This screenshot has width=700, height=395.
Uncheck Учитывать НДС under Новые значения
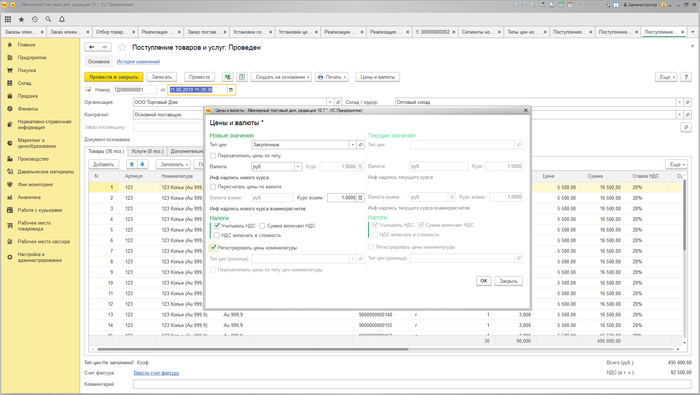tap(217, 226)
